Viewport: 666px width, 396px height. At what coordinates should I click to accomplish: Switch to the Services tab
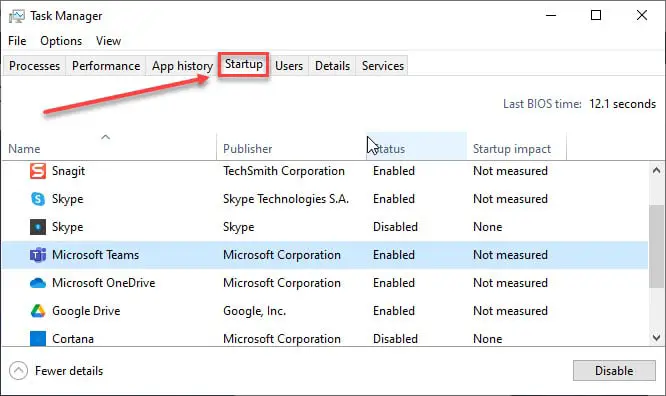pyautogui.click(x=382, y=66)
